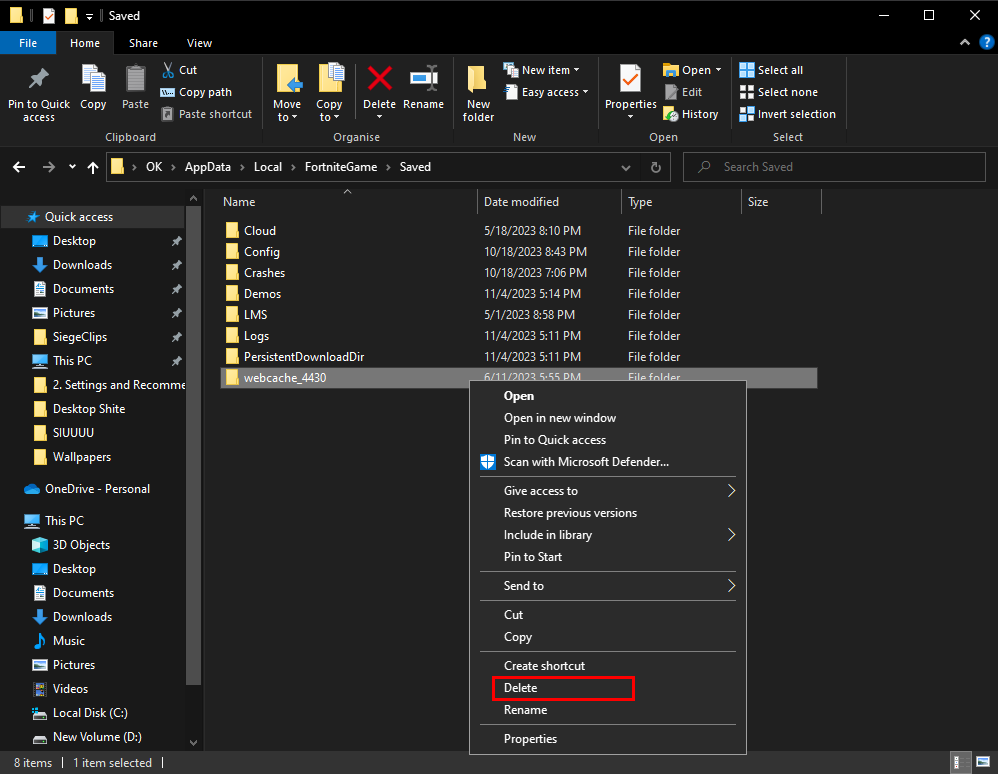Viewport: 998px width, 774px height.
Task: Switch to the View ribbon tab
Action: (199, 43)
